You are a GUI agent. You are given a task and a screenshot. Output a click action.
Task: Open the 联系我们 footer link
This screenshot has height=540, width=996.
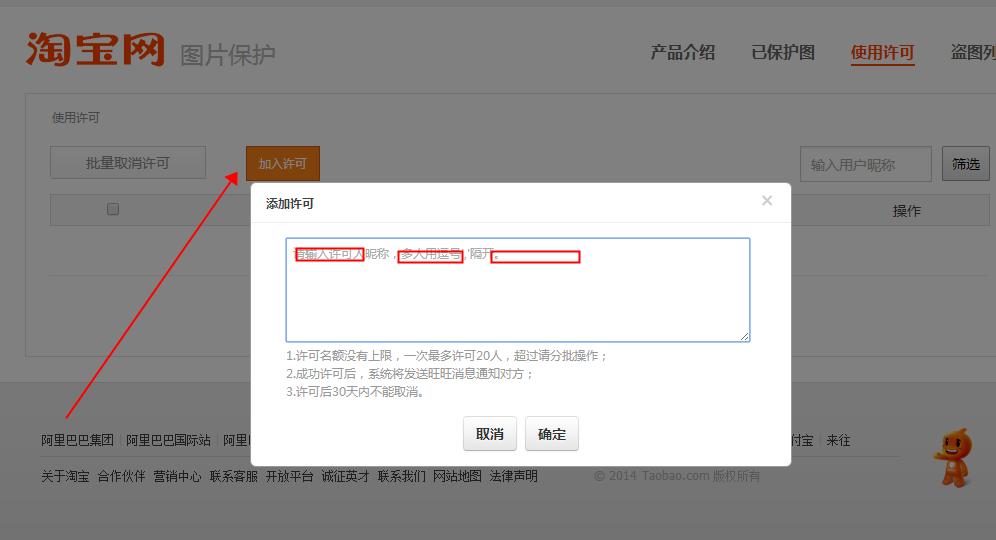(401, 476)
